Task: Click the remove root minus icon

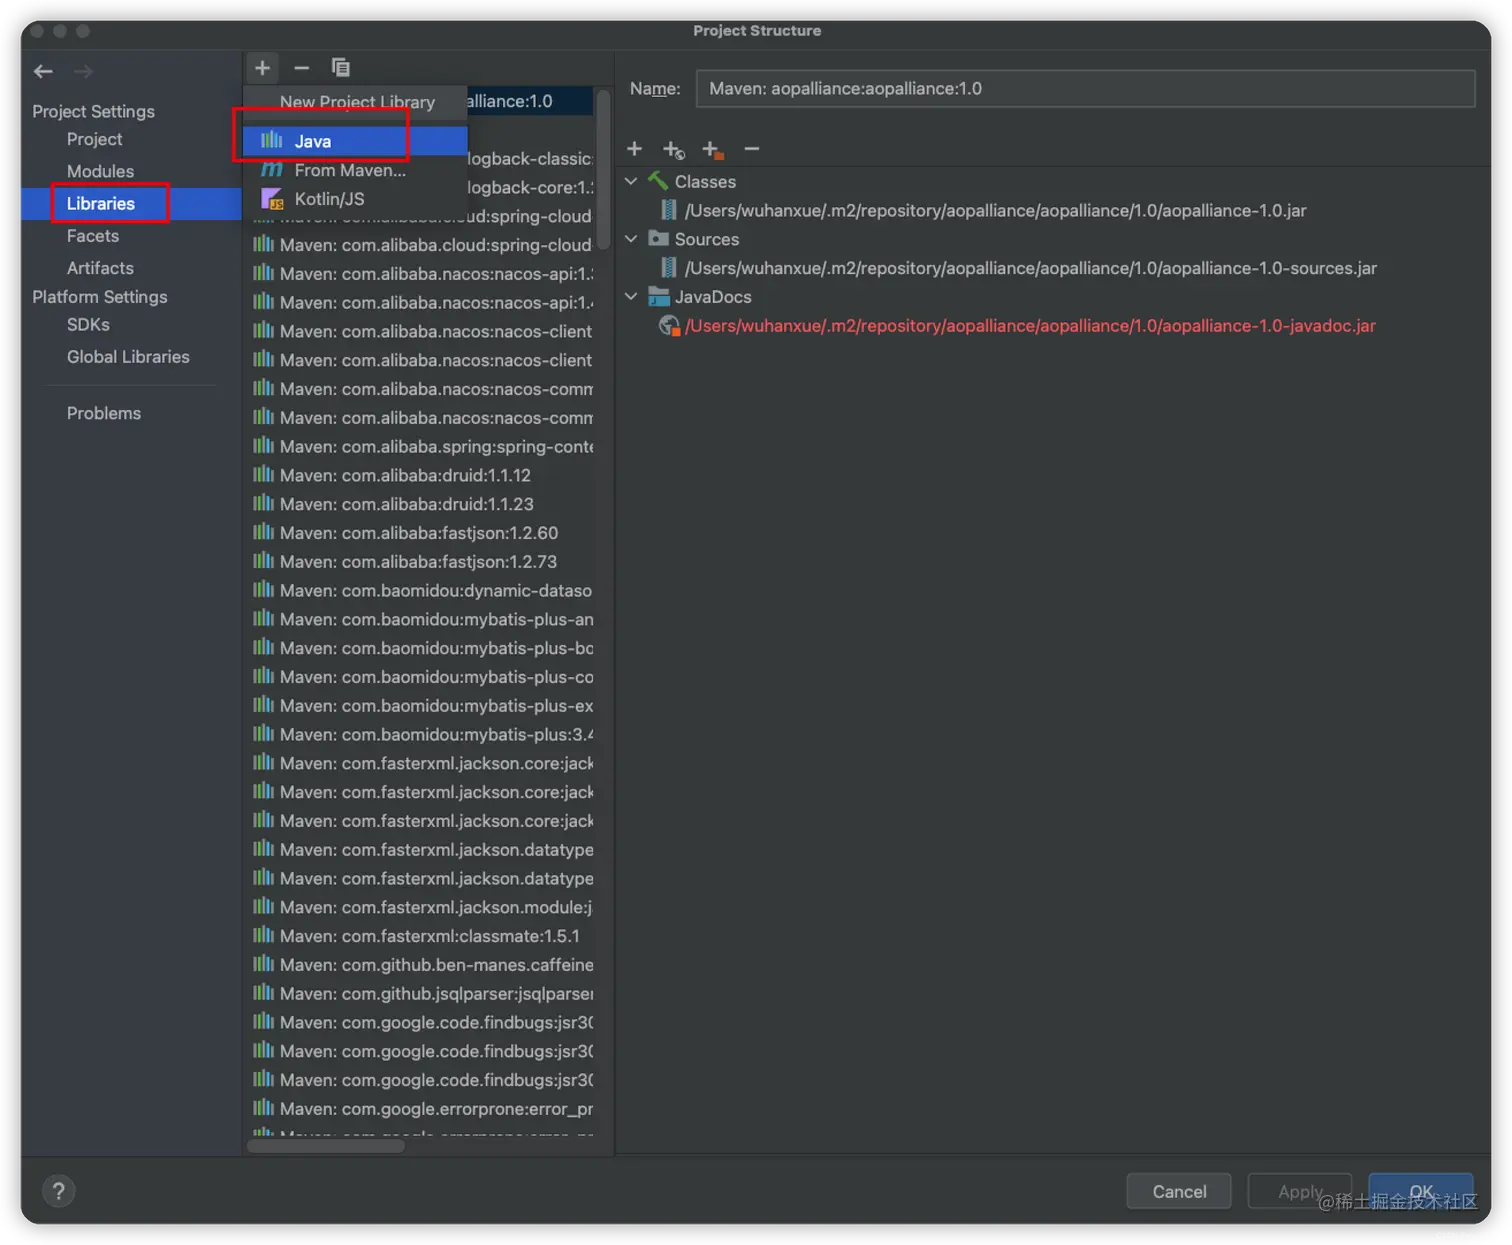Action: (x=752, y=149)
